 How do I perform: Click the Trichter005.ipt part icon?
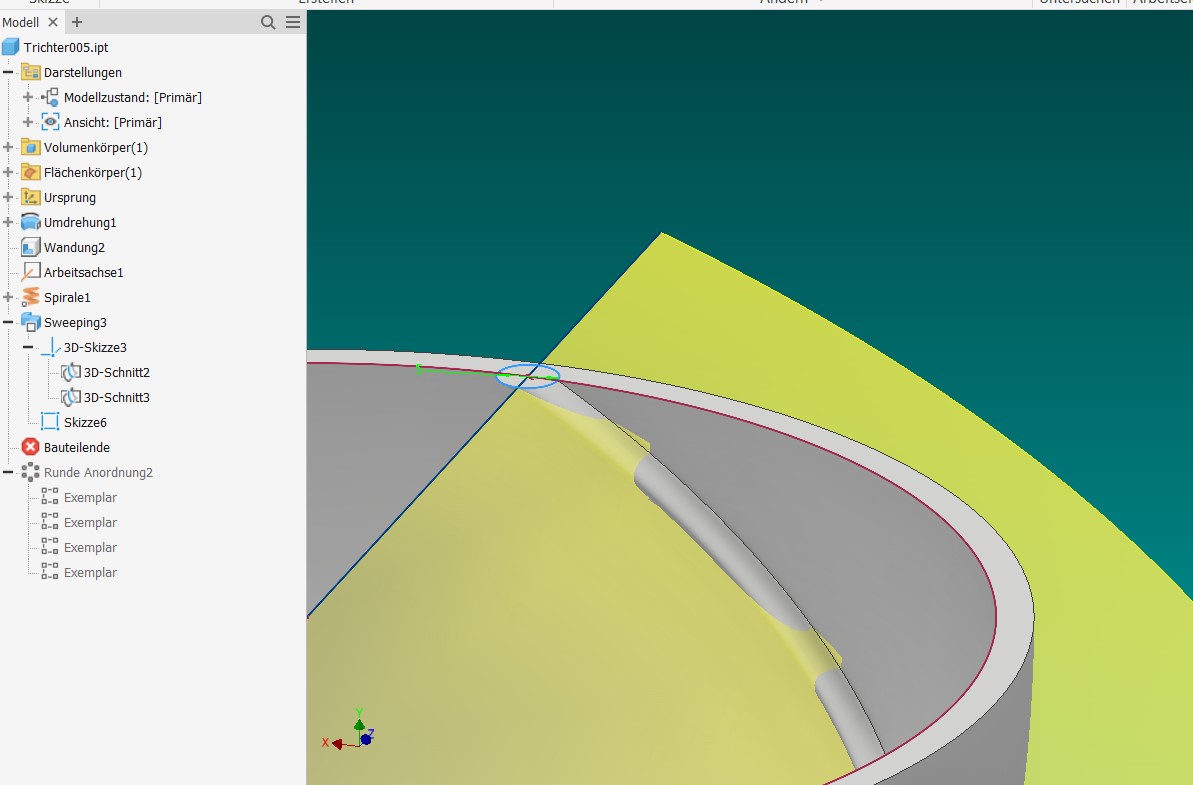pos(11,47)
